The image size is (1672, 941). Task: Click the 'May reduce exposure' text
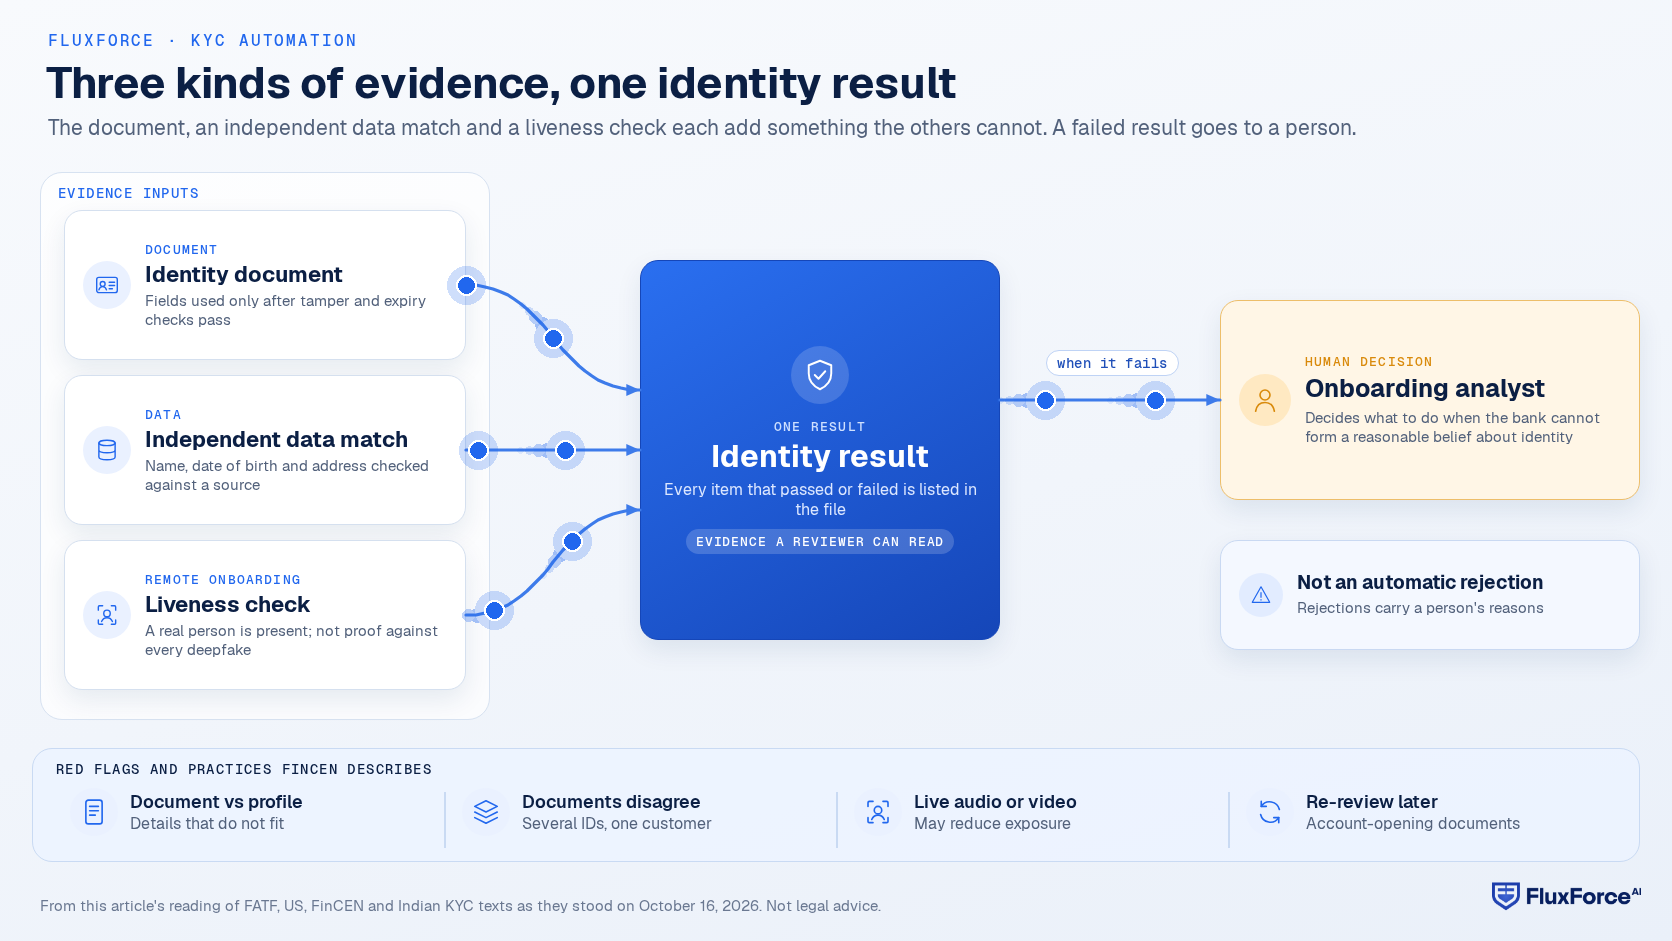pos(992,824)
